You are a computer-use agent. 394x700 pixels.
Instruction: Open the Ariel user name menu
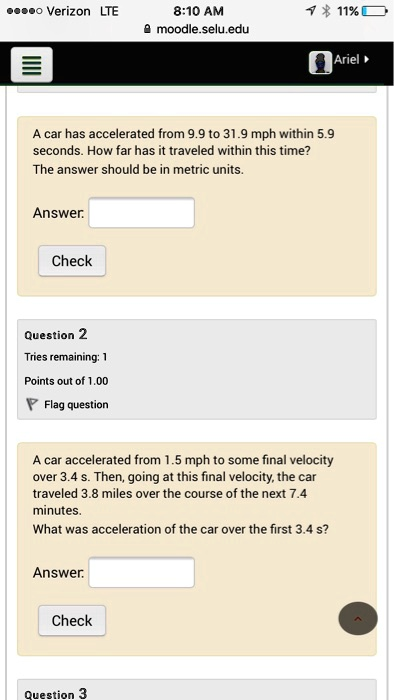pos(347,59)
